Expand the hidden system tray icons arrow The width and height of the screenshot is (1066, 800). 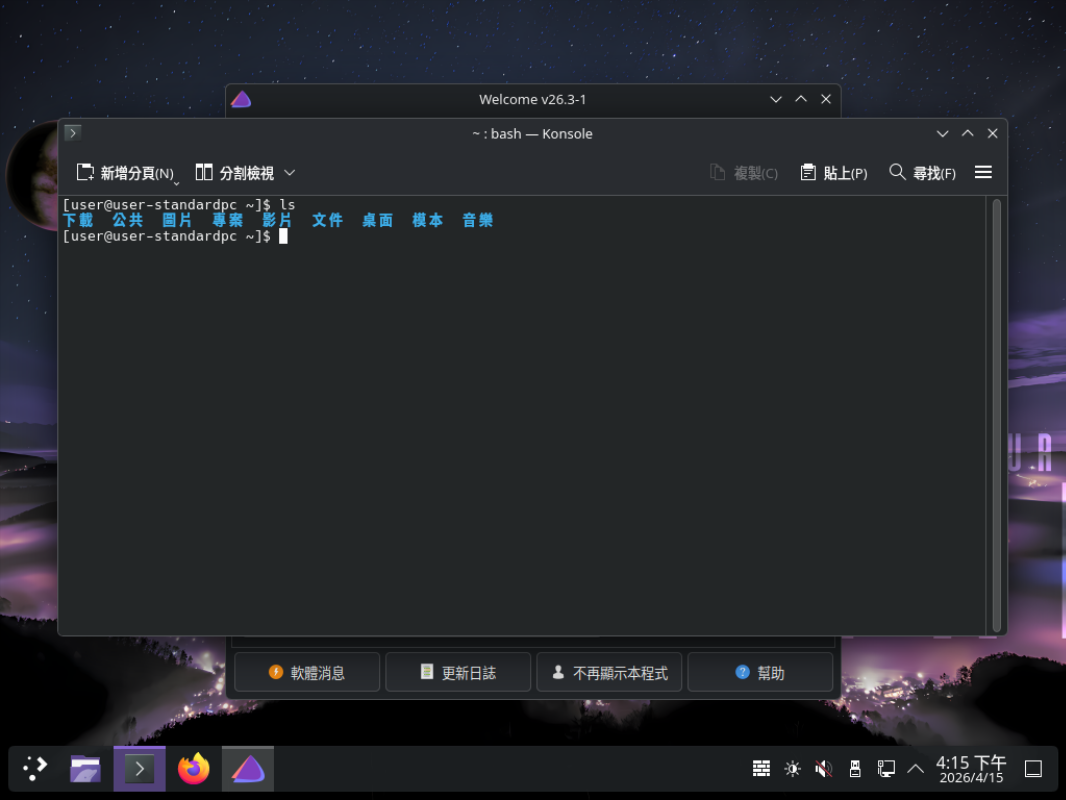(915, 769)
